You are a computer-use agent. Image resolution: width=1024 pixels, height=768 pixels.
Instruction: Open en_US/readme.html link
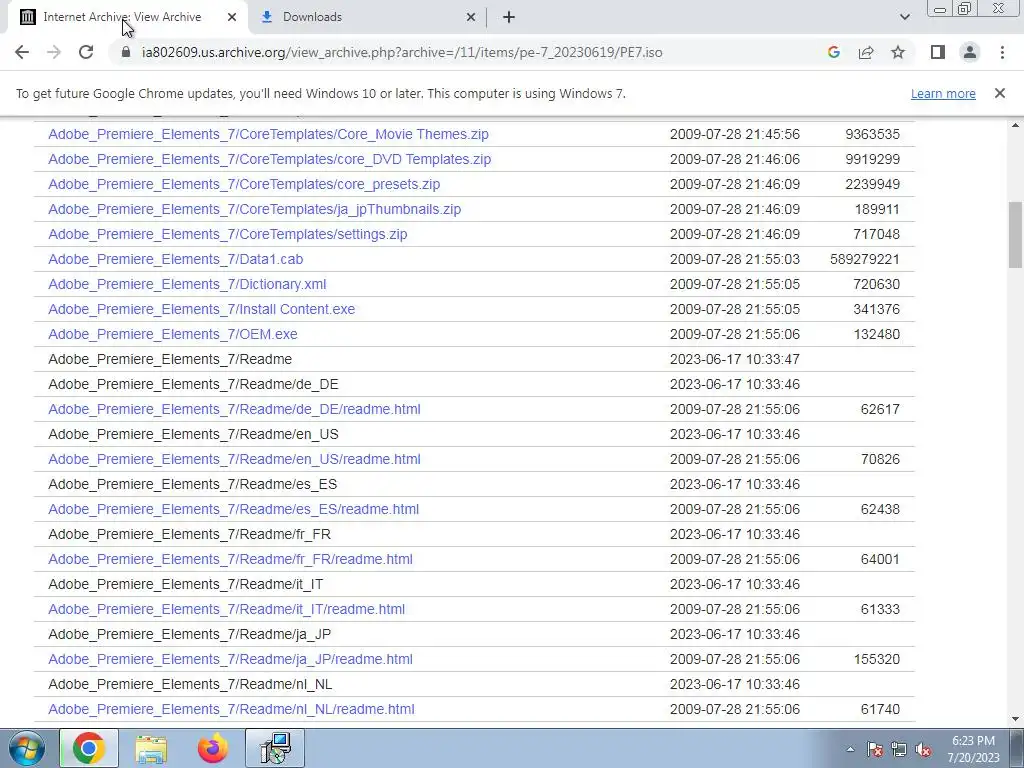(234, 459)
